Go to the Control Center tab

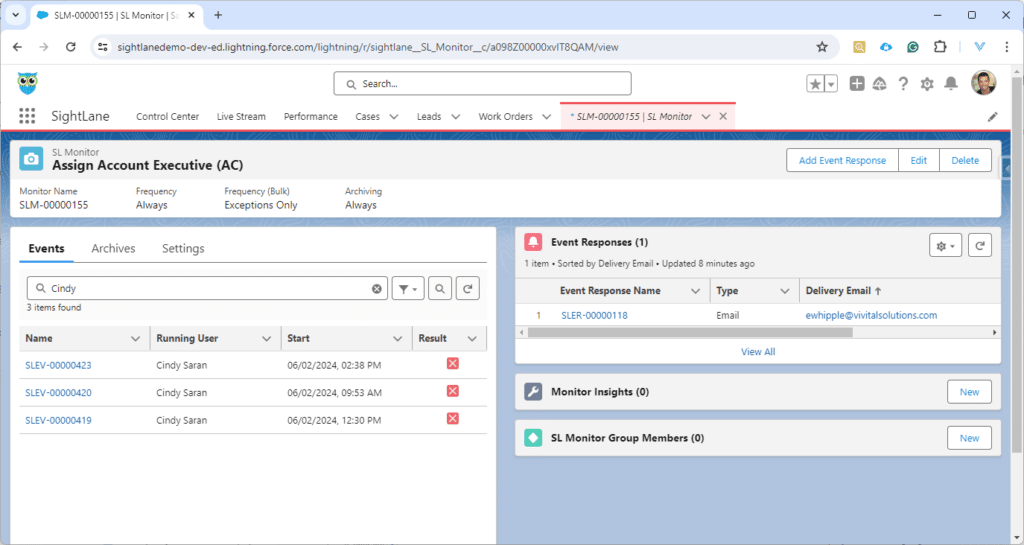point(167,117)
